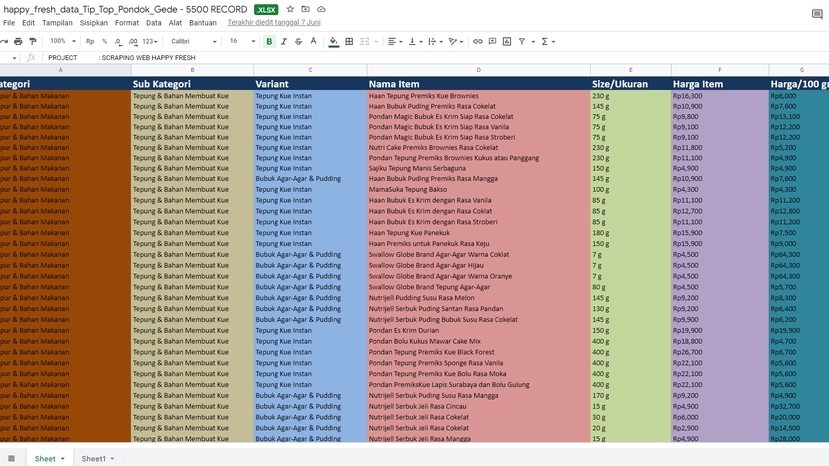Open the 123 number format dropdown
Screen dimensions: 829x466
coord(150,41)
